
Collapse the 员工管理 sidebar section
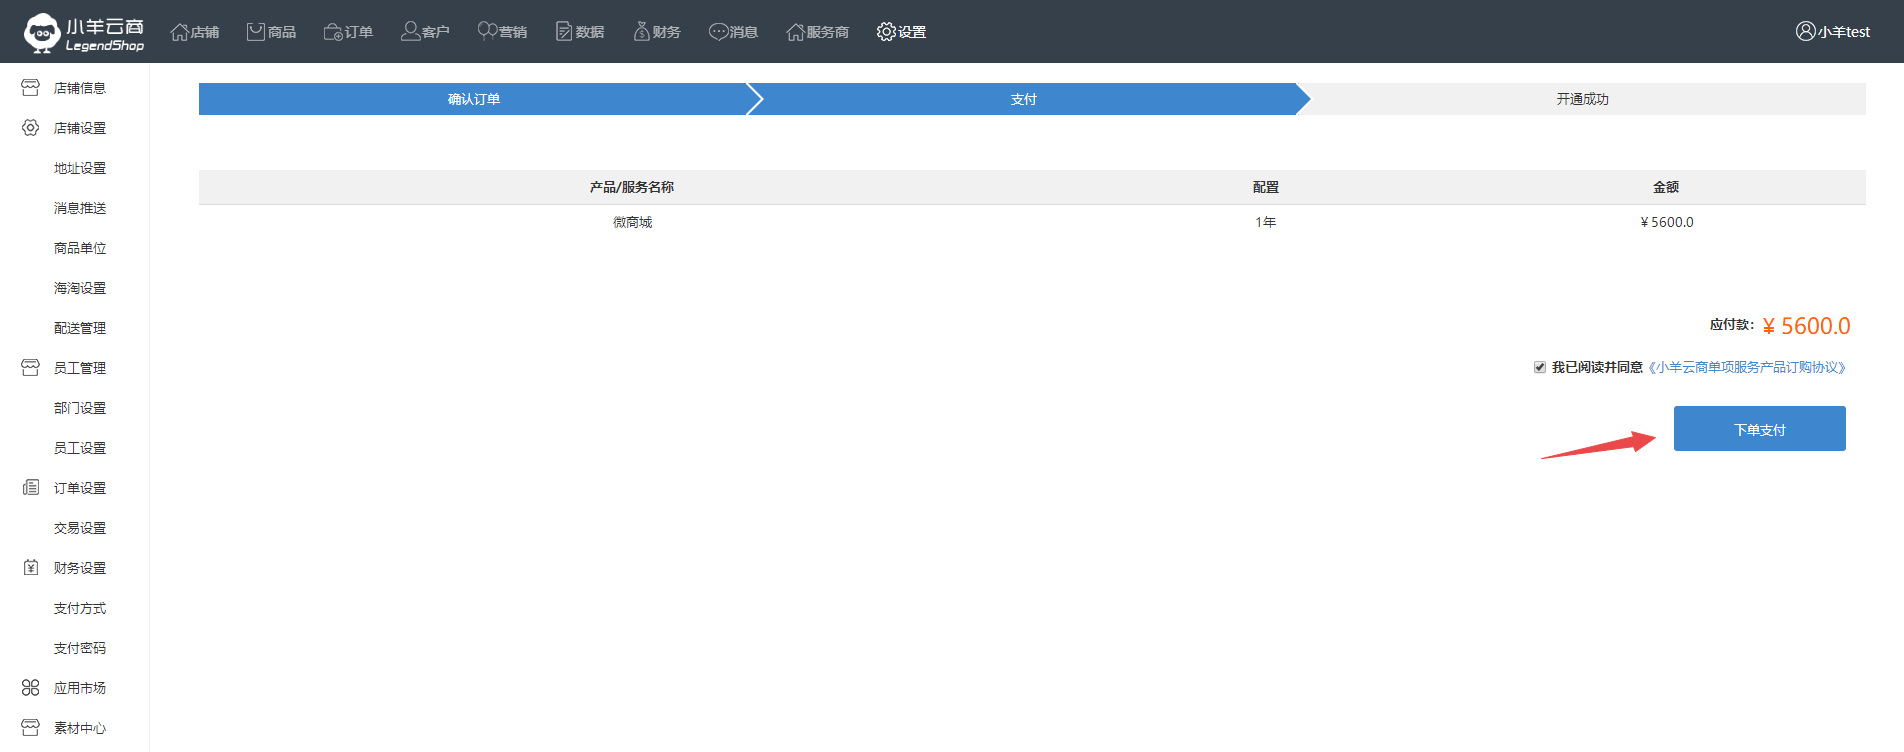pyautogui.click(x=79, y=368)
